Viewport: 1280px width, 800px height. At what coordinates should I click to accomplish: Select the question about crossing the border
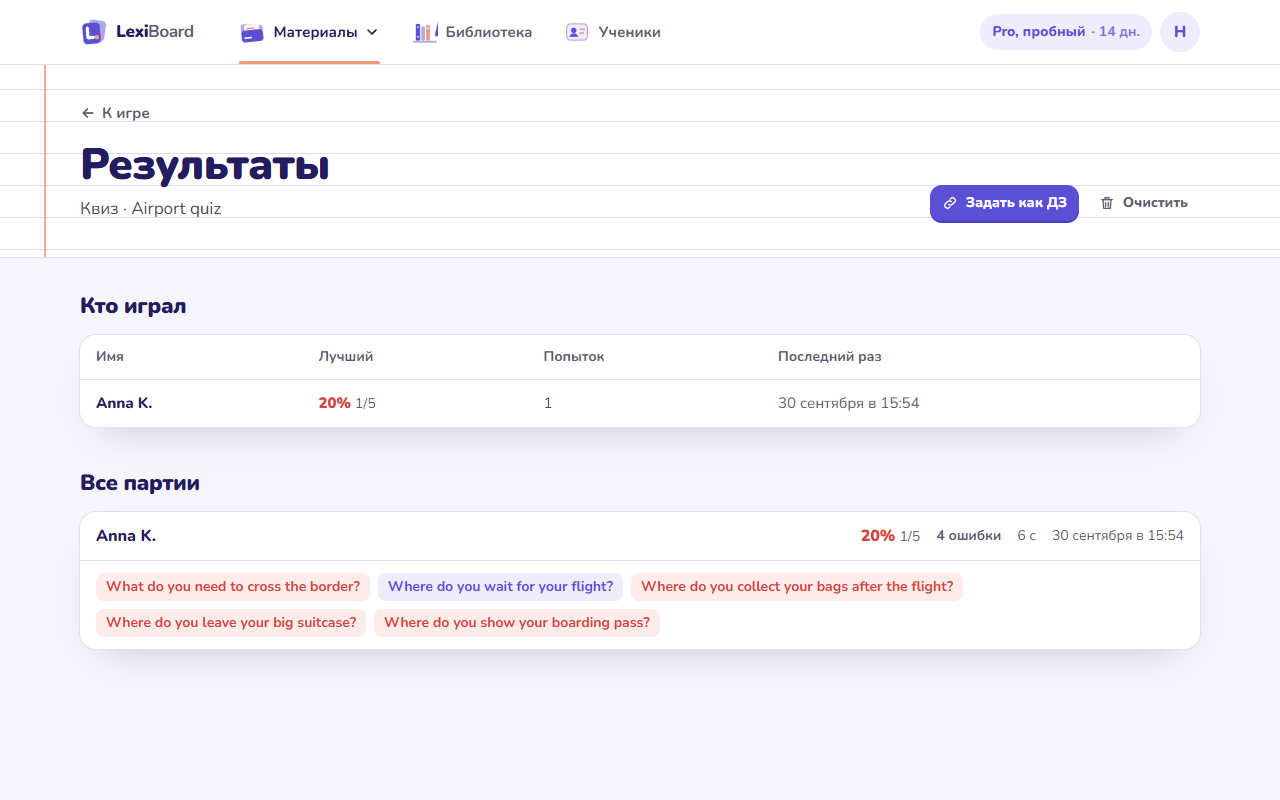pos(233,587)
